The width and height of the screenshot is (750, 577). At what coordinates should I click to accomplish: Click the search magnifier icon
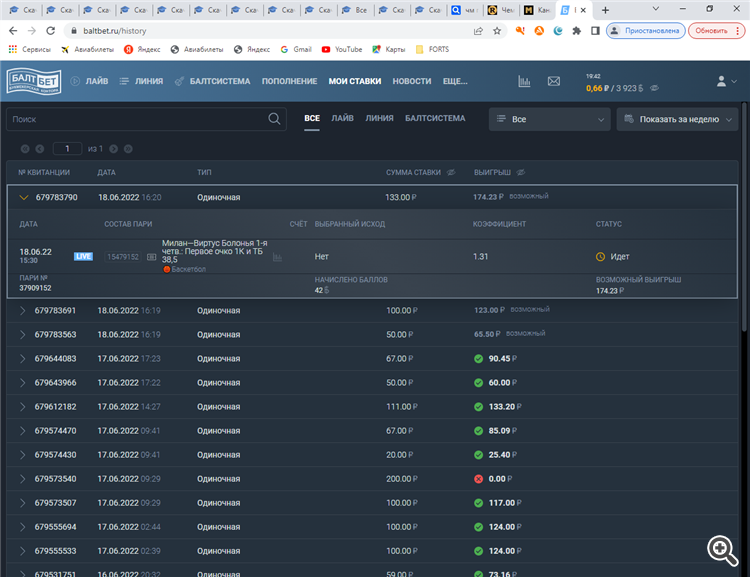[274, 119]
